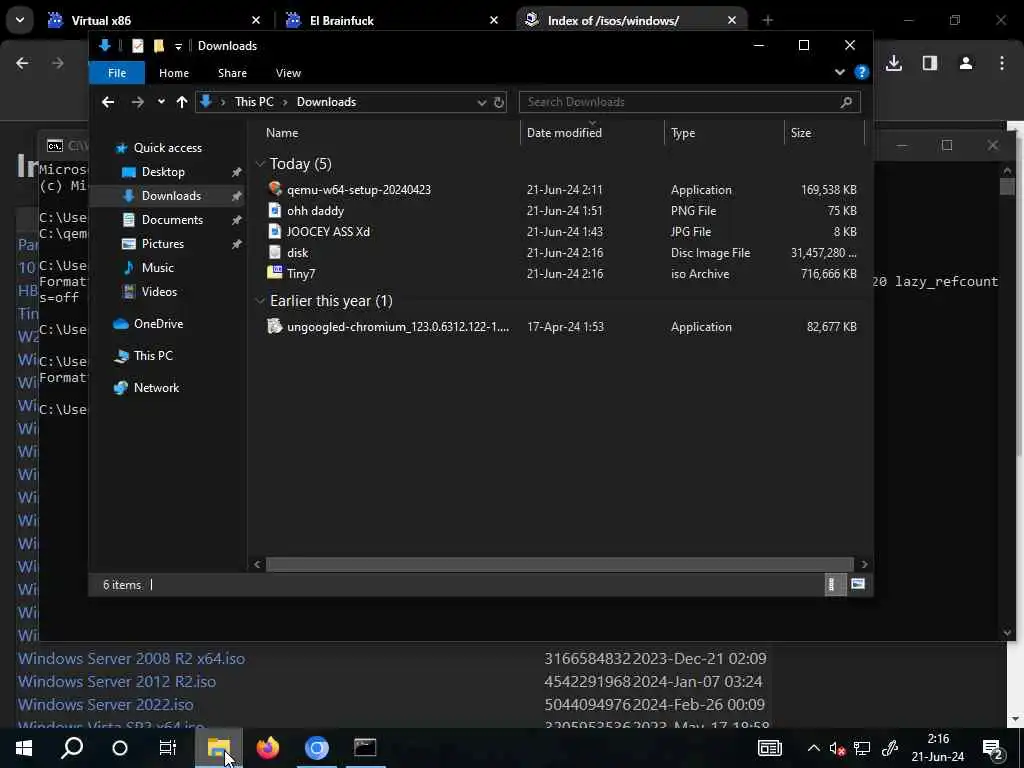Open the View ribbon tab
Viewport: 1024px width, 768px height.
pos(288,72)
